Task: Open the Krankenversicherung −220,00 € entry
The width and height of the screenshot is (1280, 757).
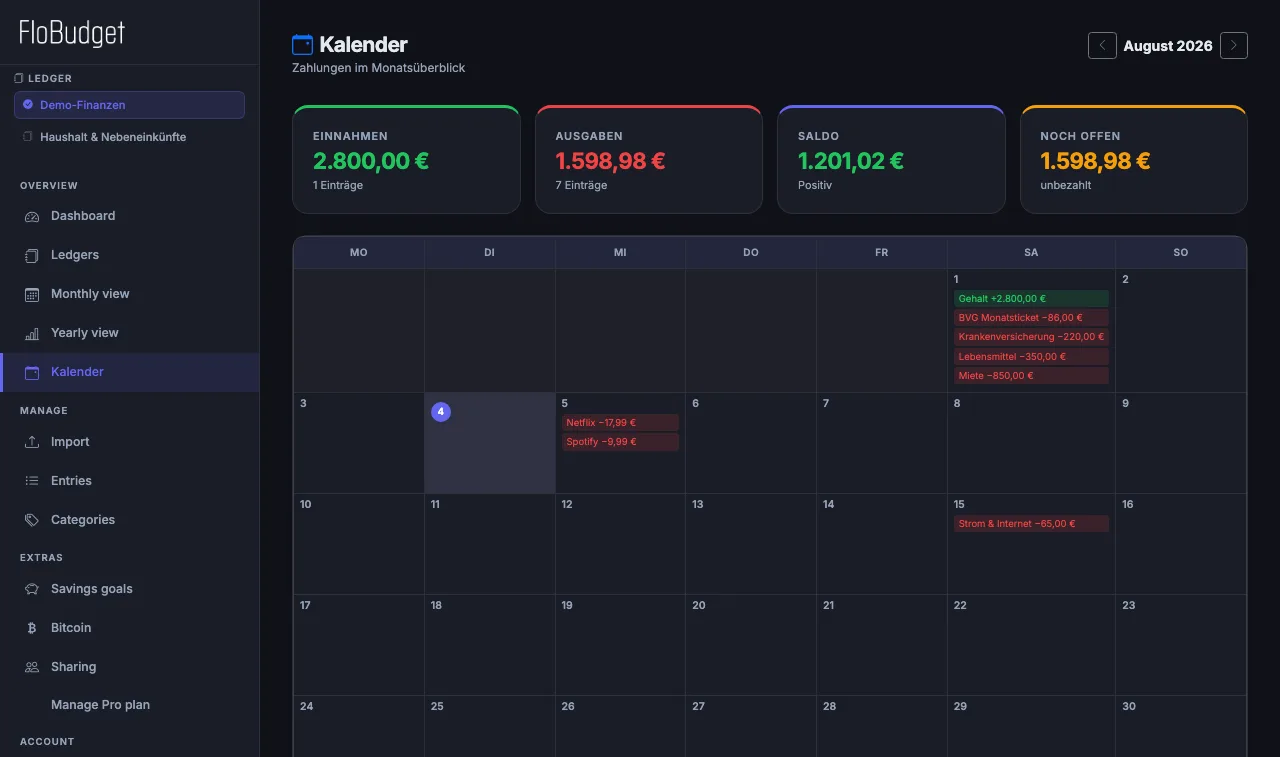Action: coord(1031,337)
